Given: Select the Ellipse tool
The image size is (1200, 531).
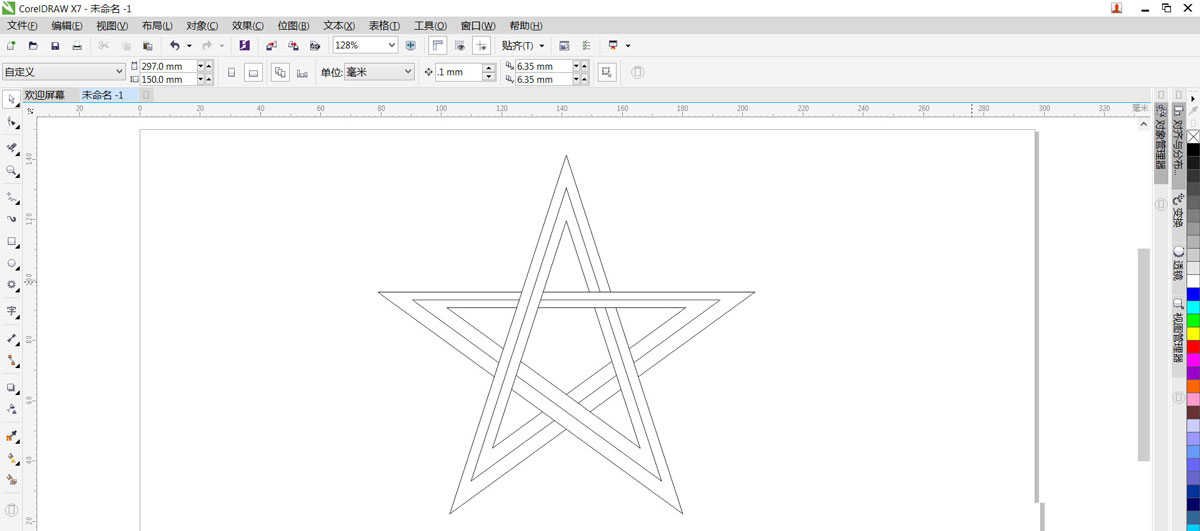Looking at the screenshot, I should (12, 264).
